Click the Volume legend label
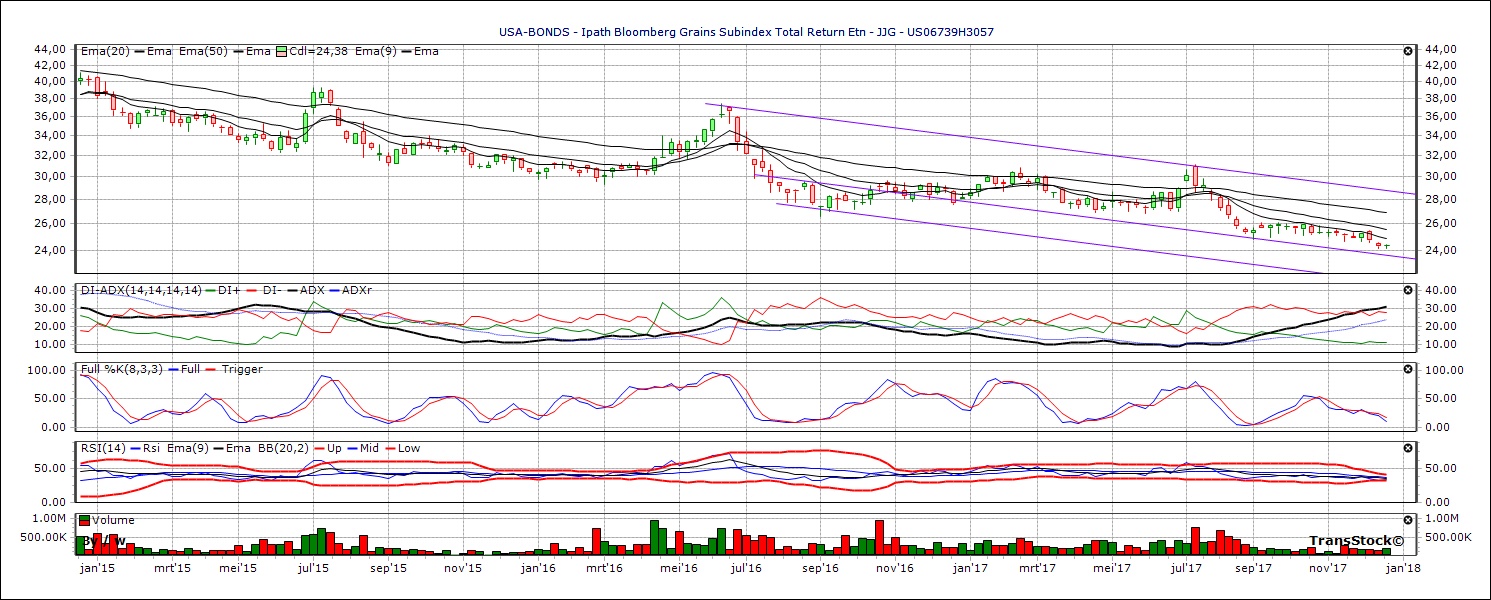Image resolution: width=1491 pixels, height=600 pixels. (x=113, y=520)
